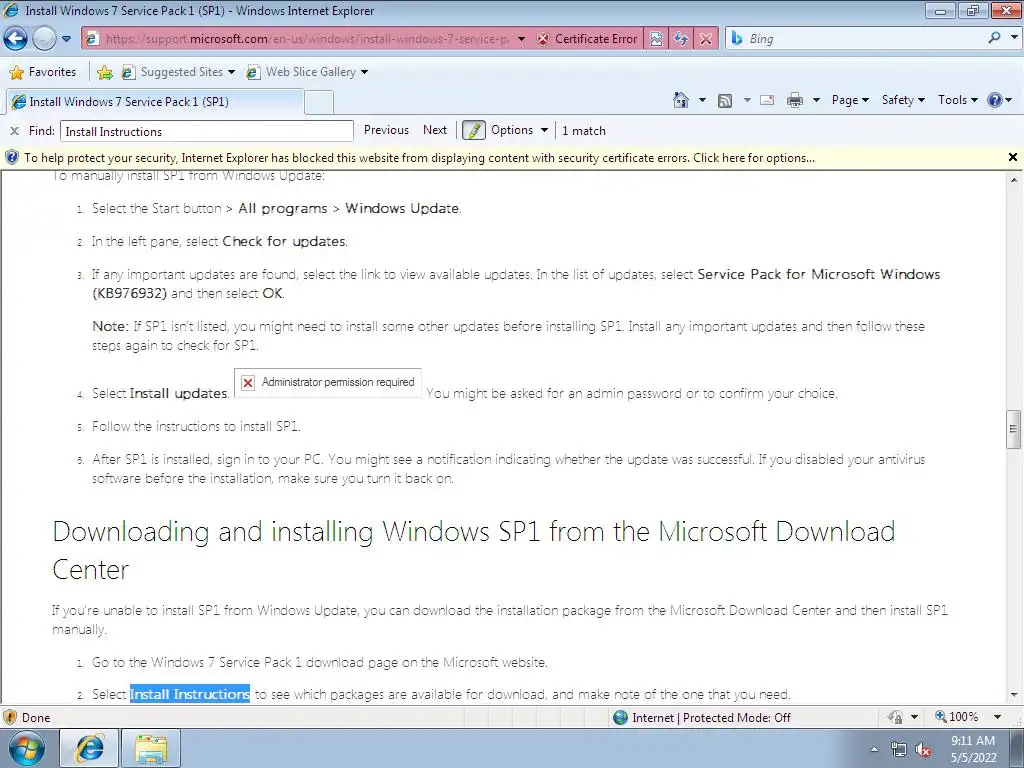Click the Internet Explorer taskbar icon
The height and width of the screenshot is (768, 1024).
[89, 748]
